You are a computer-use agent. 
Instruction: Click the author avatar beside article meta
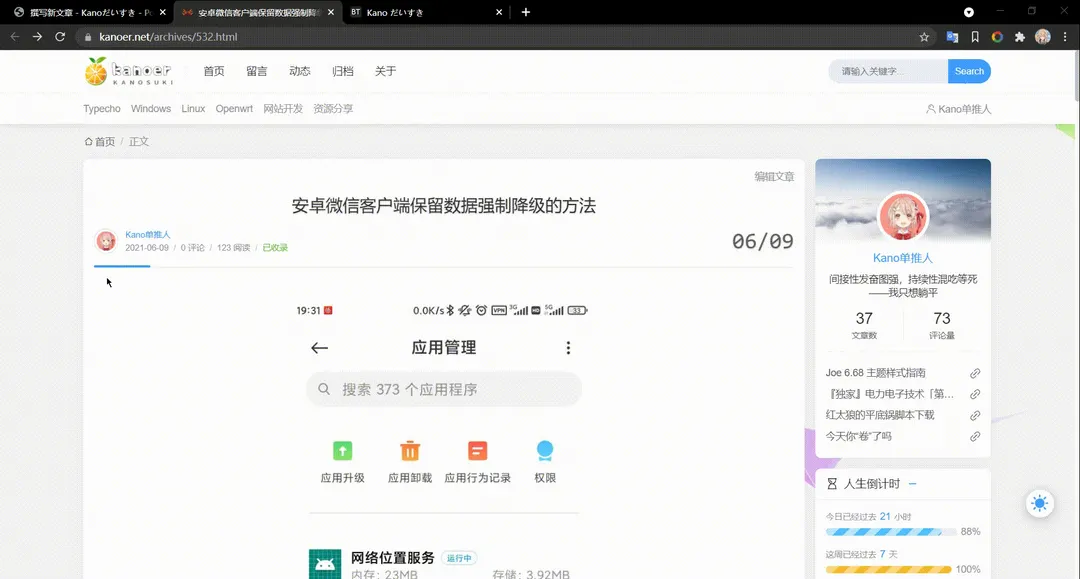pyautogui.click(x=105, y=241)
